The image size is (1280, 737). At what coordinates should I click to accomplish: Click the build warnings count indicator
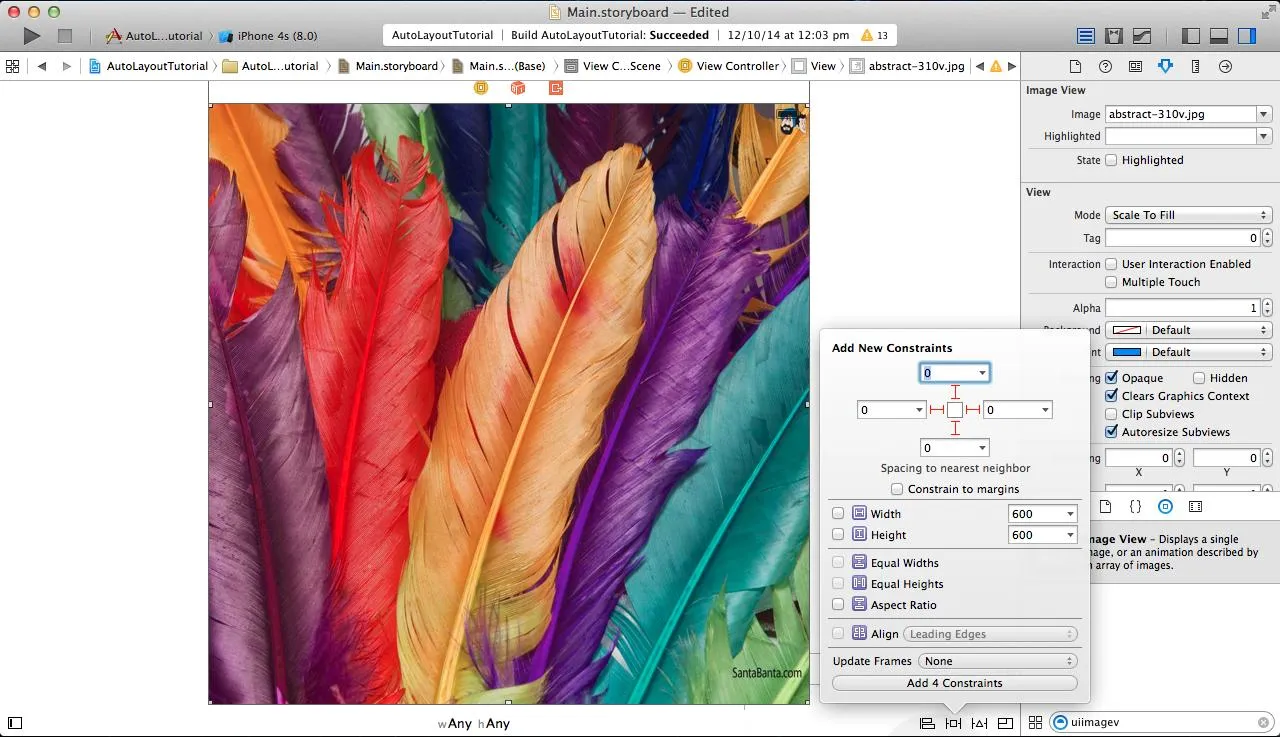pos(874,35)
